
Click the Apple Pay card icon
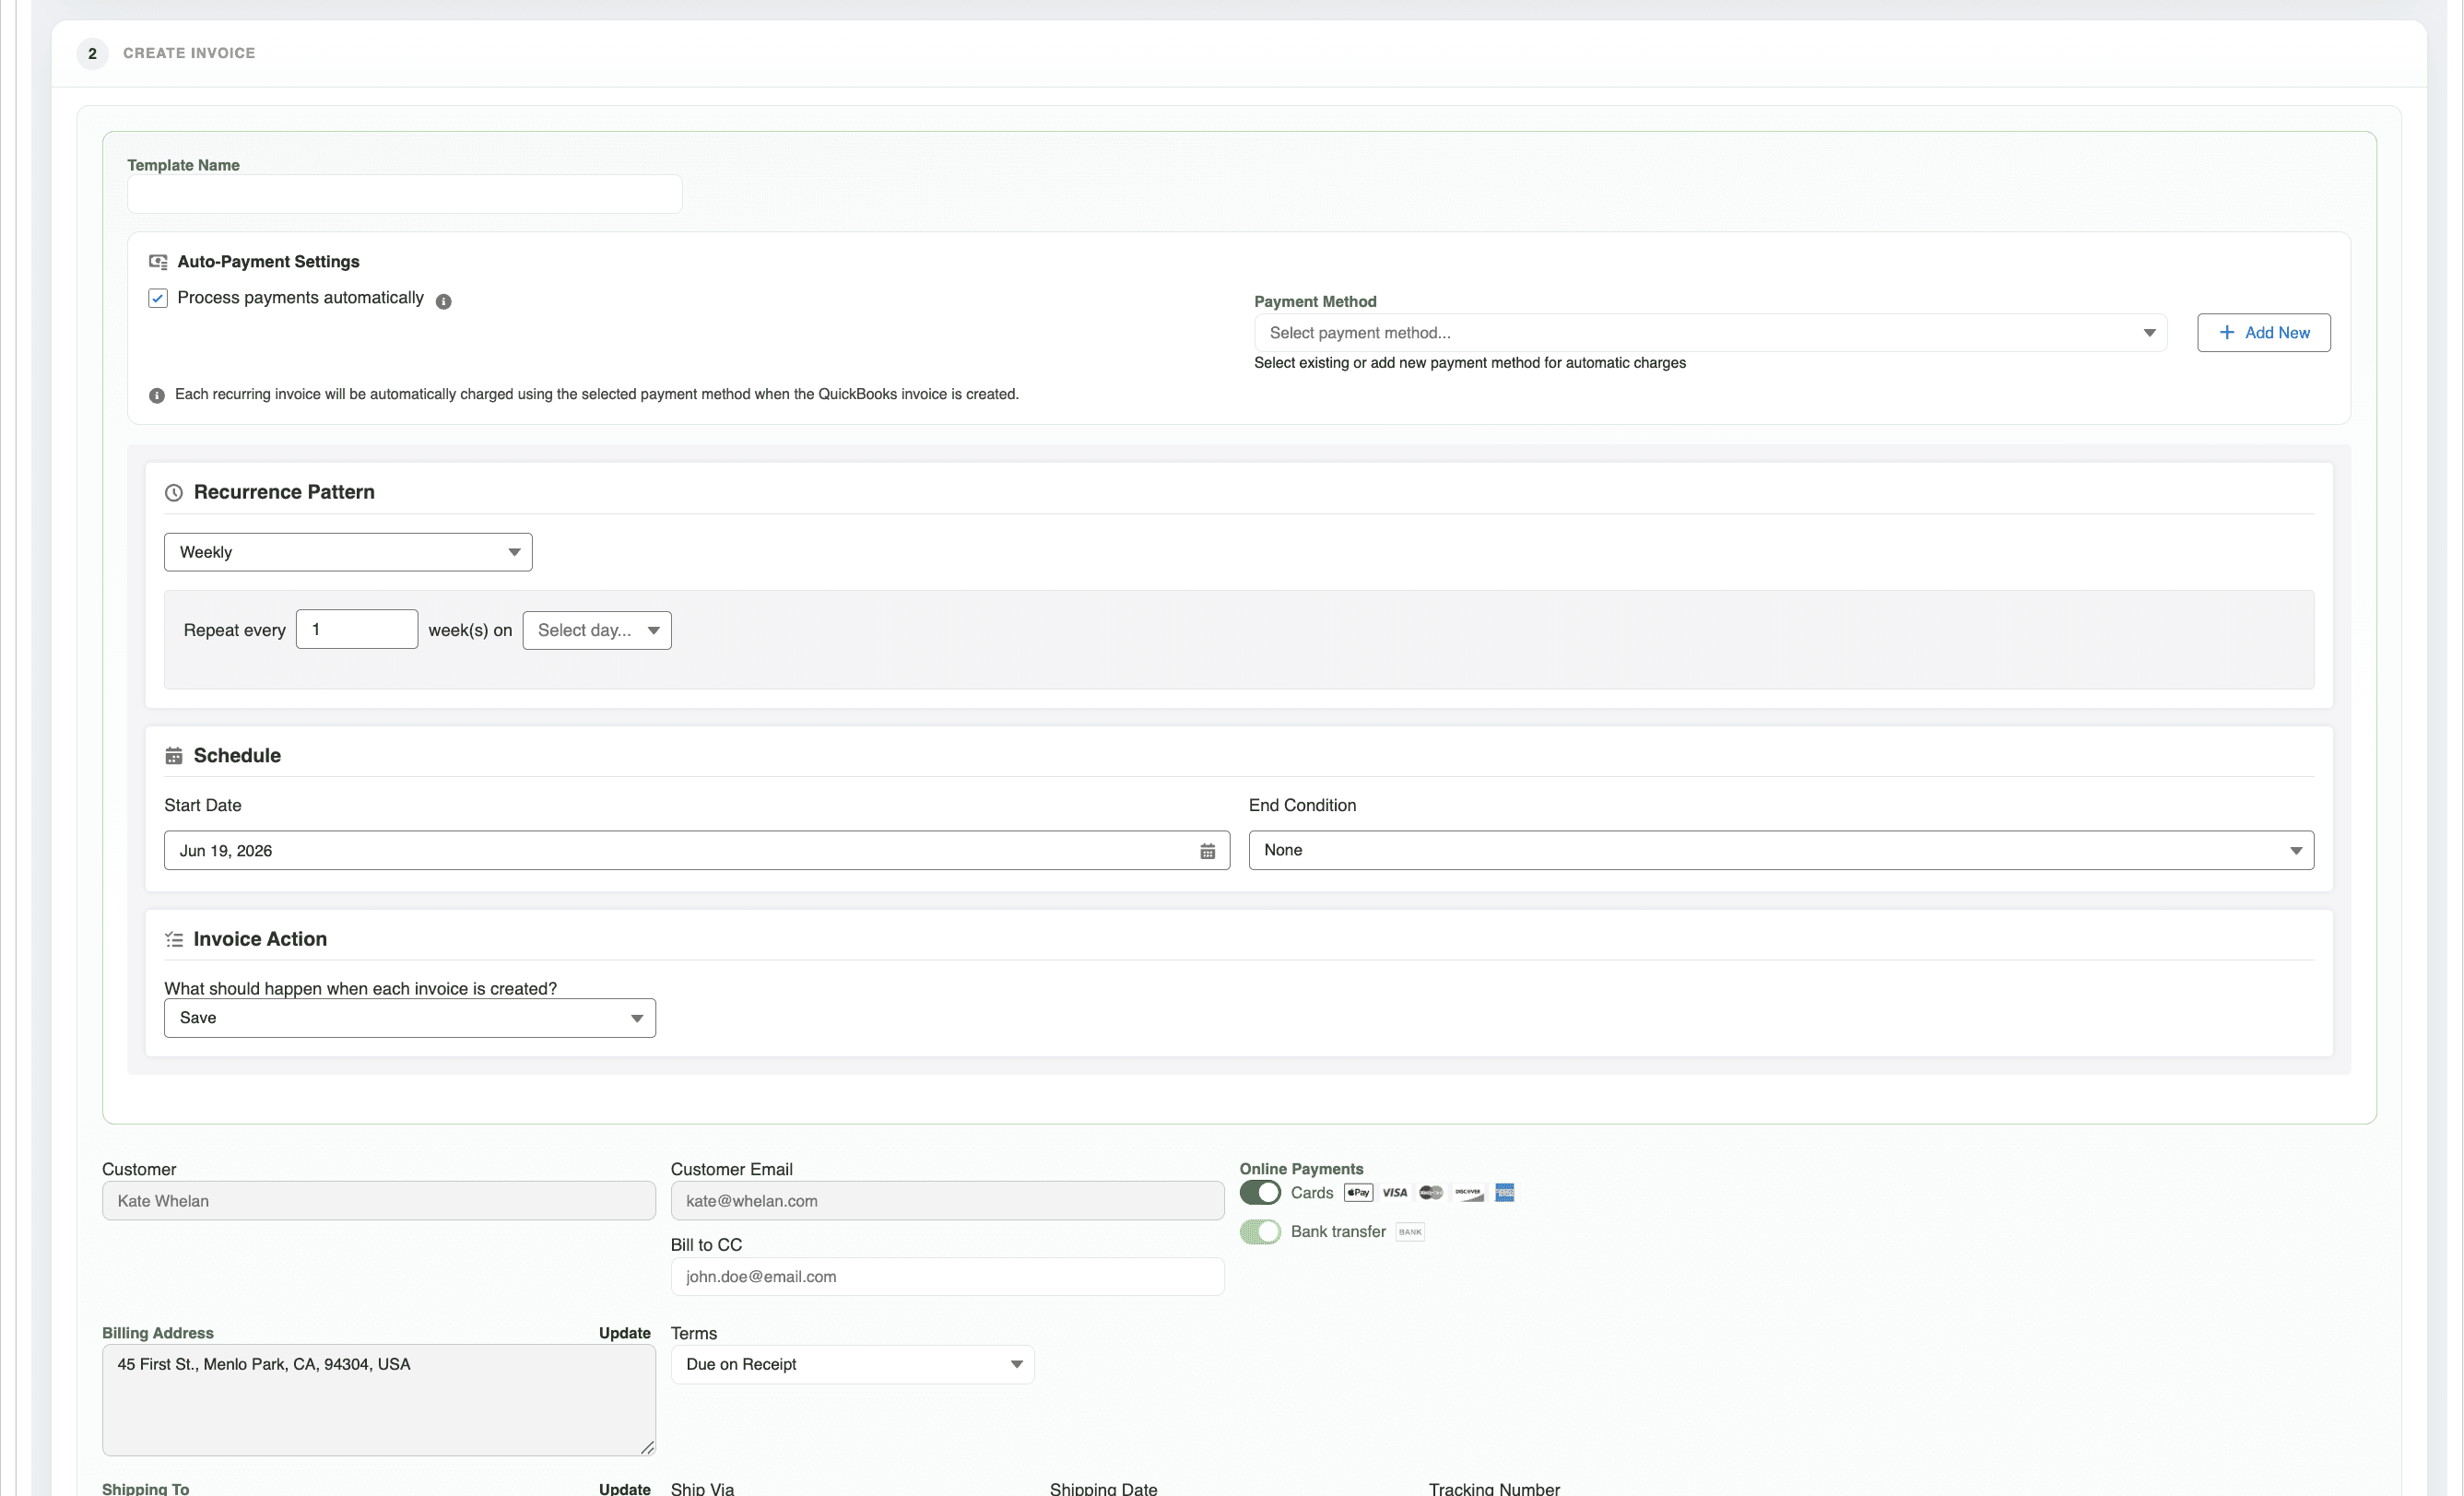point(1358,1192)
